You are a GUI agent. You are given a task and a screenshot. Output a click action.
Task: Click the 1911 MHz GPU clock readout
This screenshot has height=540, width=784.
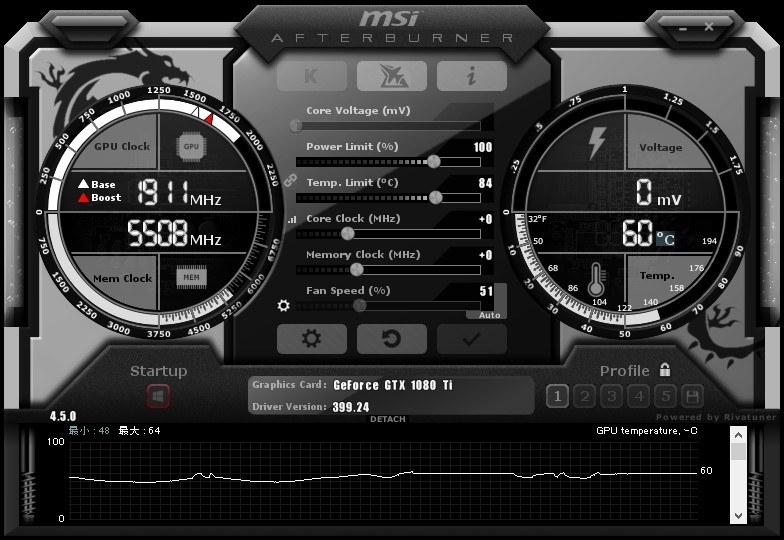coord(179,193)
